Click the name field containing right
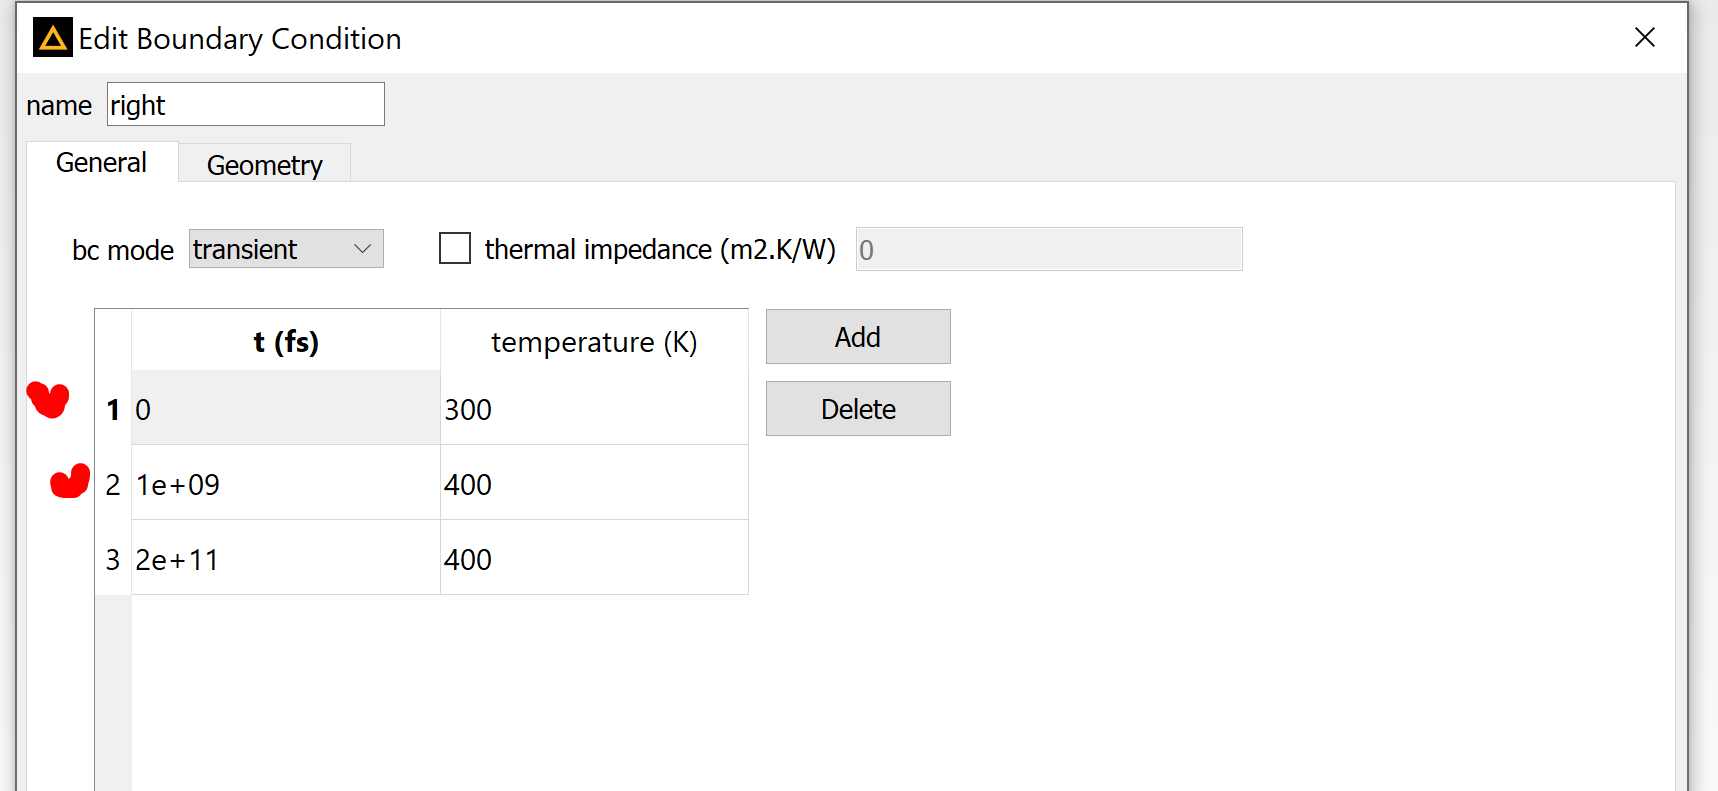Image resolution: width=1718 pixels, height=791 pixels. (x=246, y=104)
